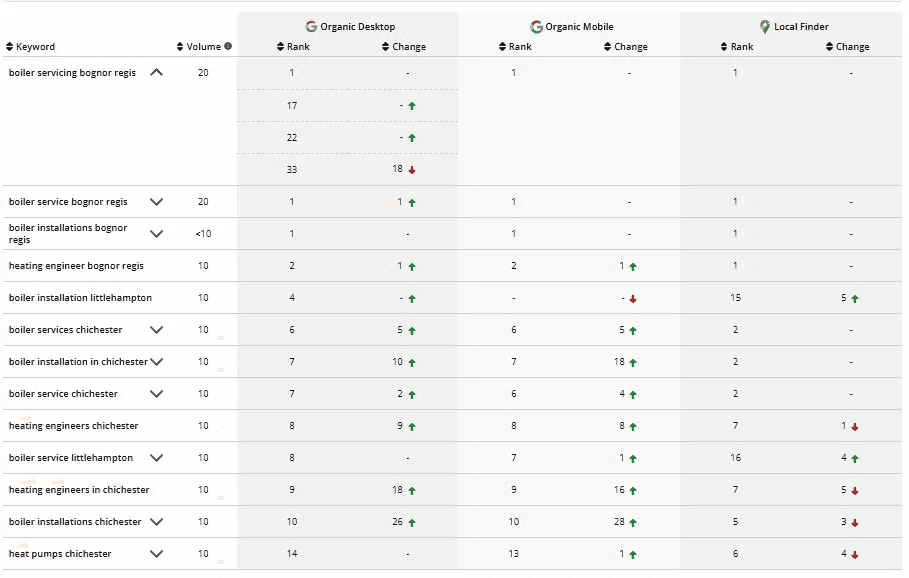Click the Google icon beside Organic Desktop
The height and width of the screenshot is (578, 909).
pos(310,26)
